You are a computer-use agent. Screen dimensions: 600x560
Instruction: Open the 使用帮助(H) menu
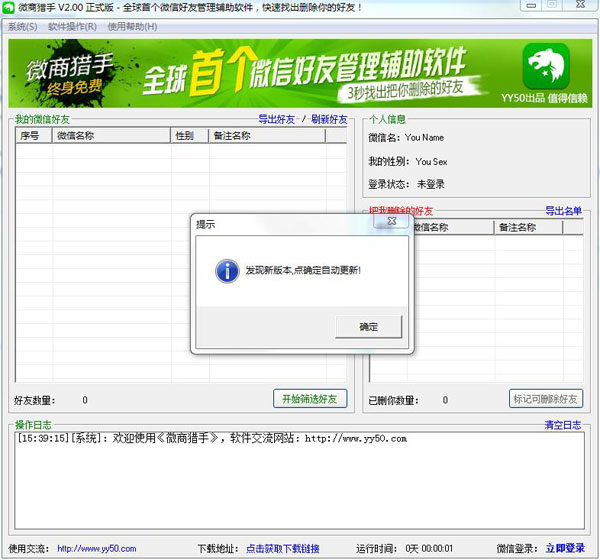[132, 26]
